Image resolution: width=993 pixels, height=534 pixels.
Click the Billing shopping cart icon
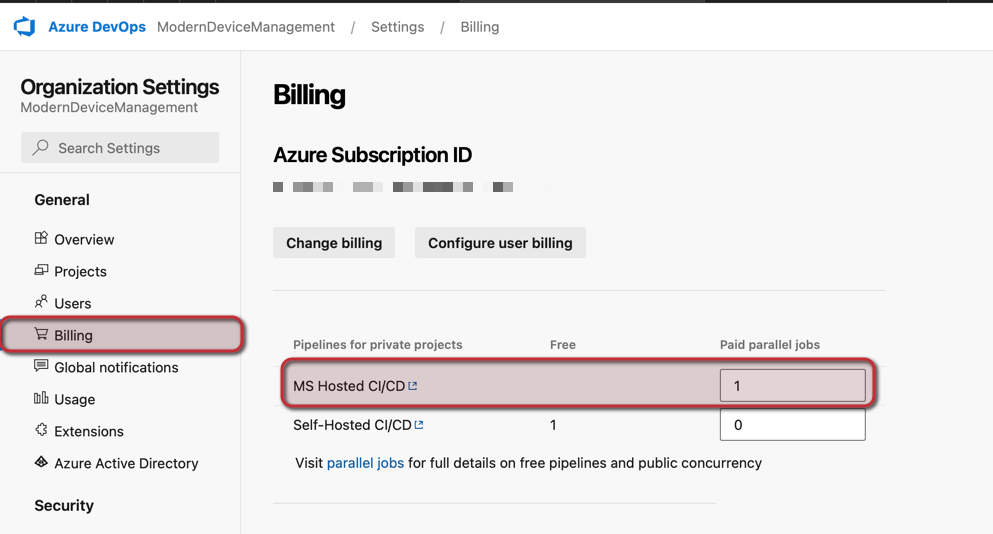click(41, 334)
